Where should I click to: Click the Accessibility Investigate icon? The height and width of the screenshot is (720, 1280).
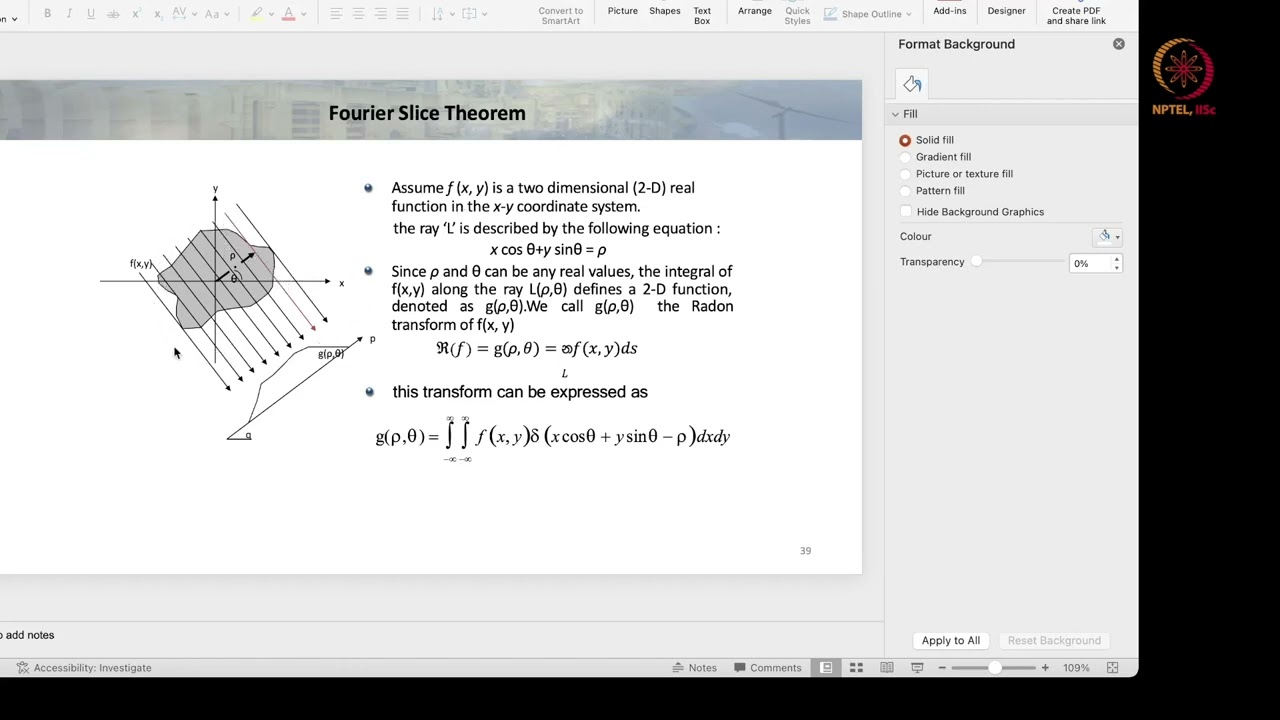pyautogui.click(x=22, y=667)
